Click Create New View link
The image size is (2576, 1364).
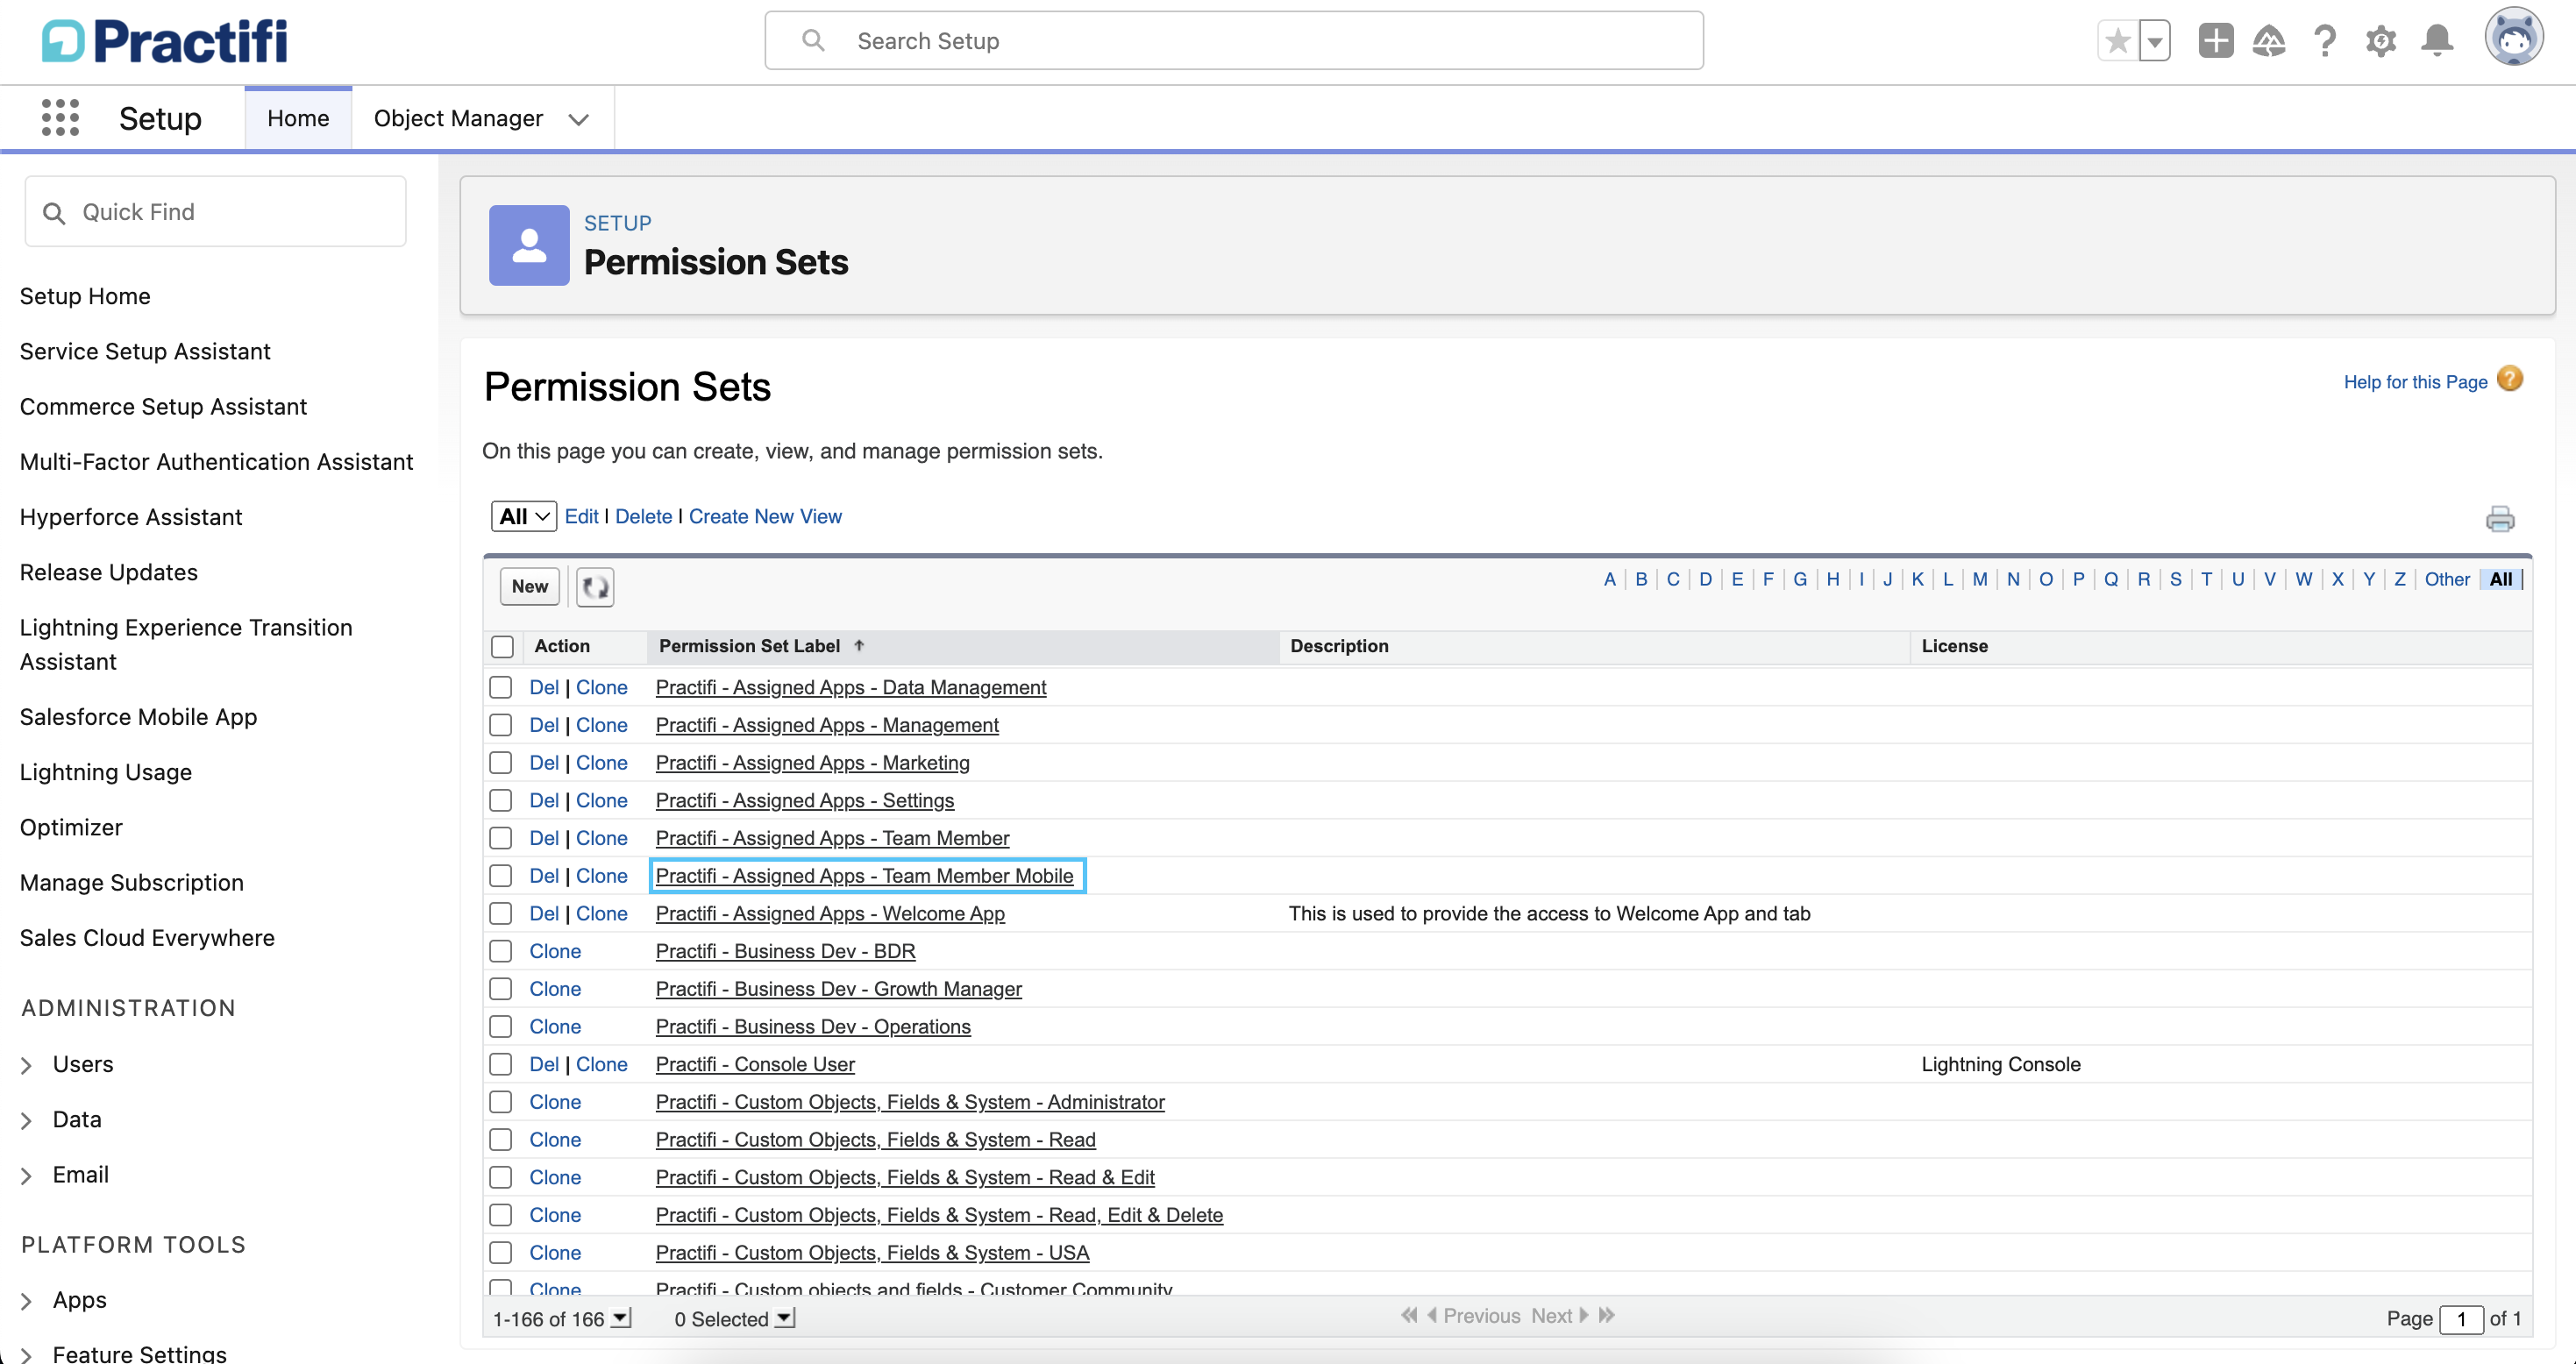pos(765,516)
